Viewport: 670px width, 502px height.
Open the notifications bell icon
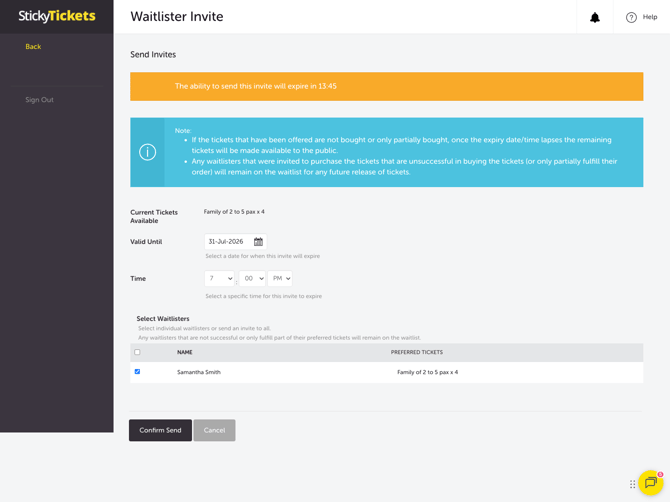pyautogui.click(x=594, y=18)
